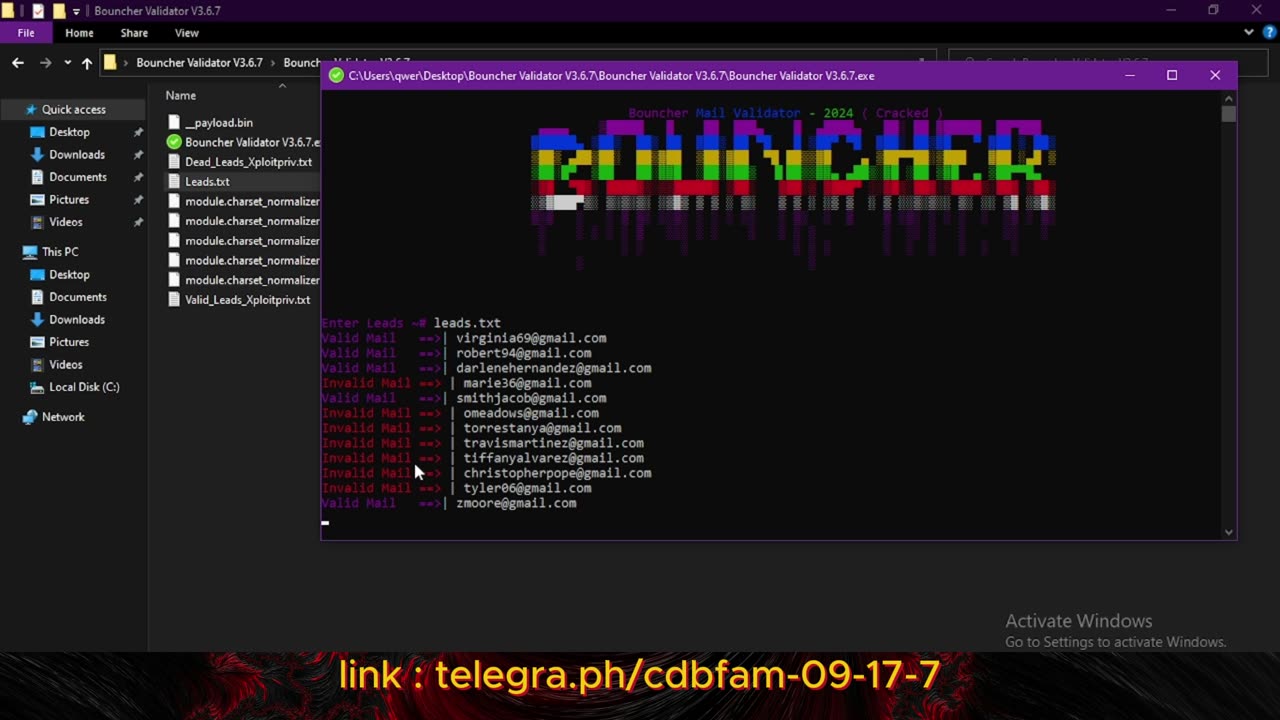
Task: Select the __payload.bin file
Action: (219, 123)
